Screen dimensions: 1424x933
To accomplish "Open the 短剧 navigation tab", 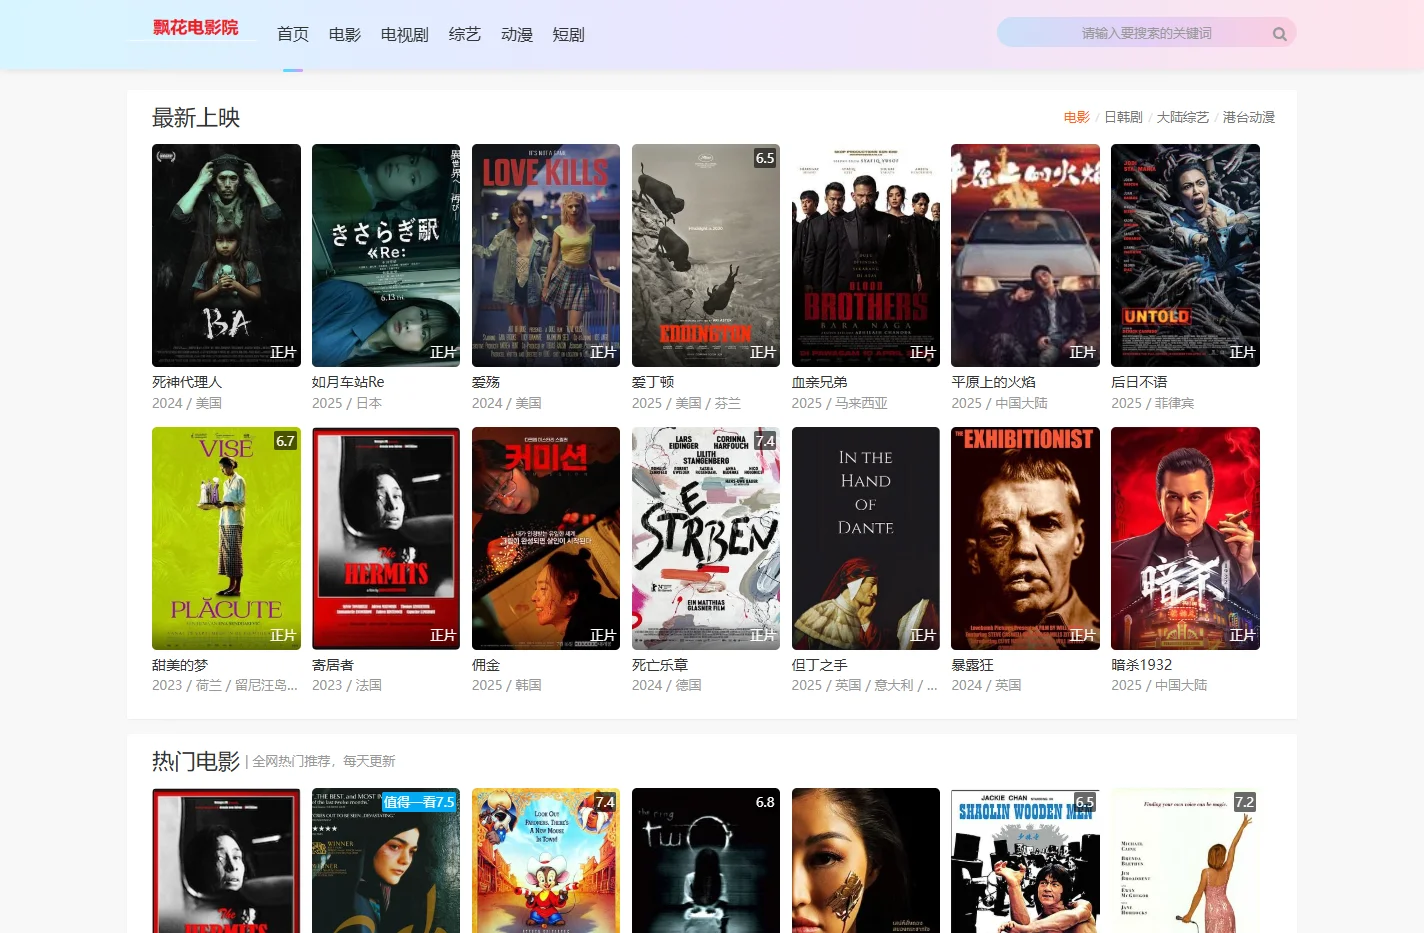I will [x=569, y=35].
